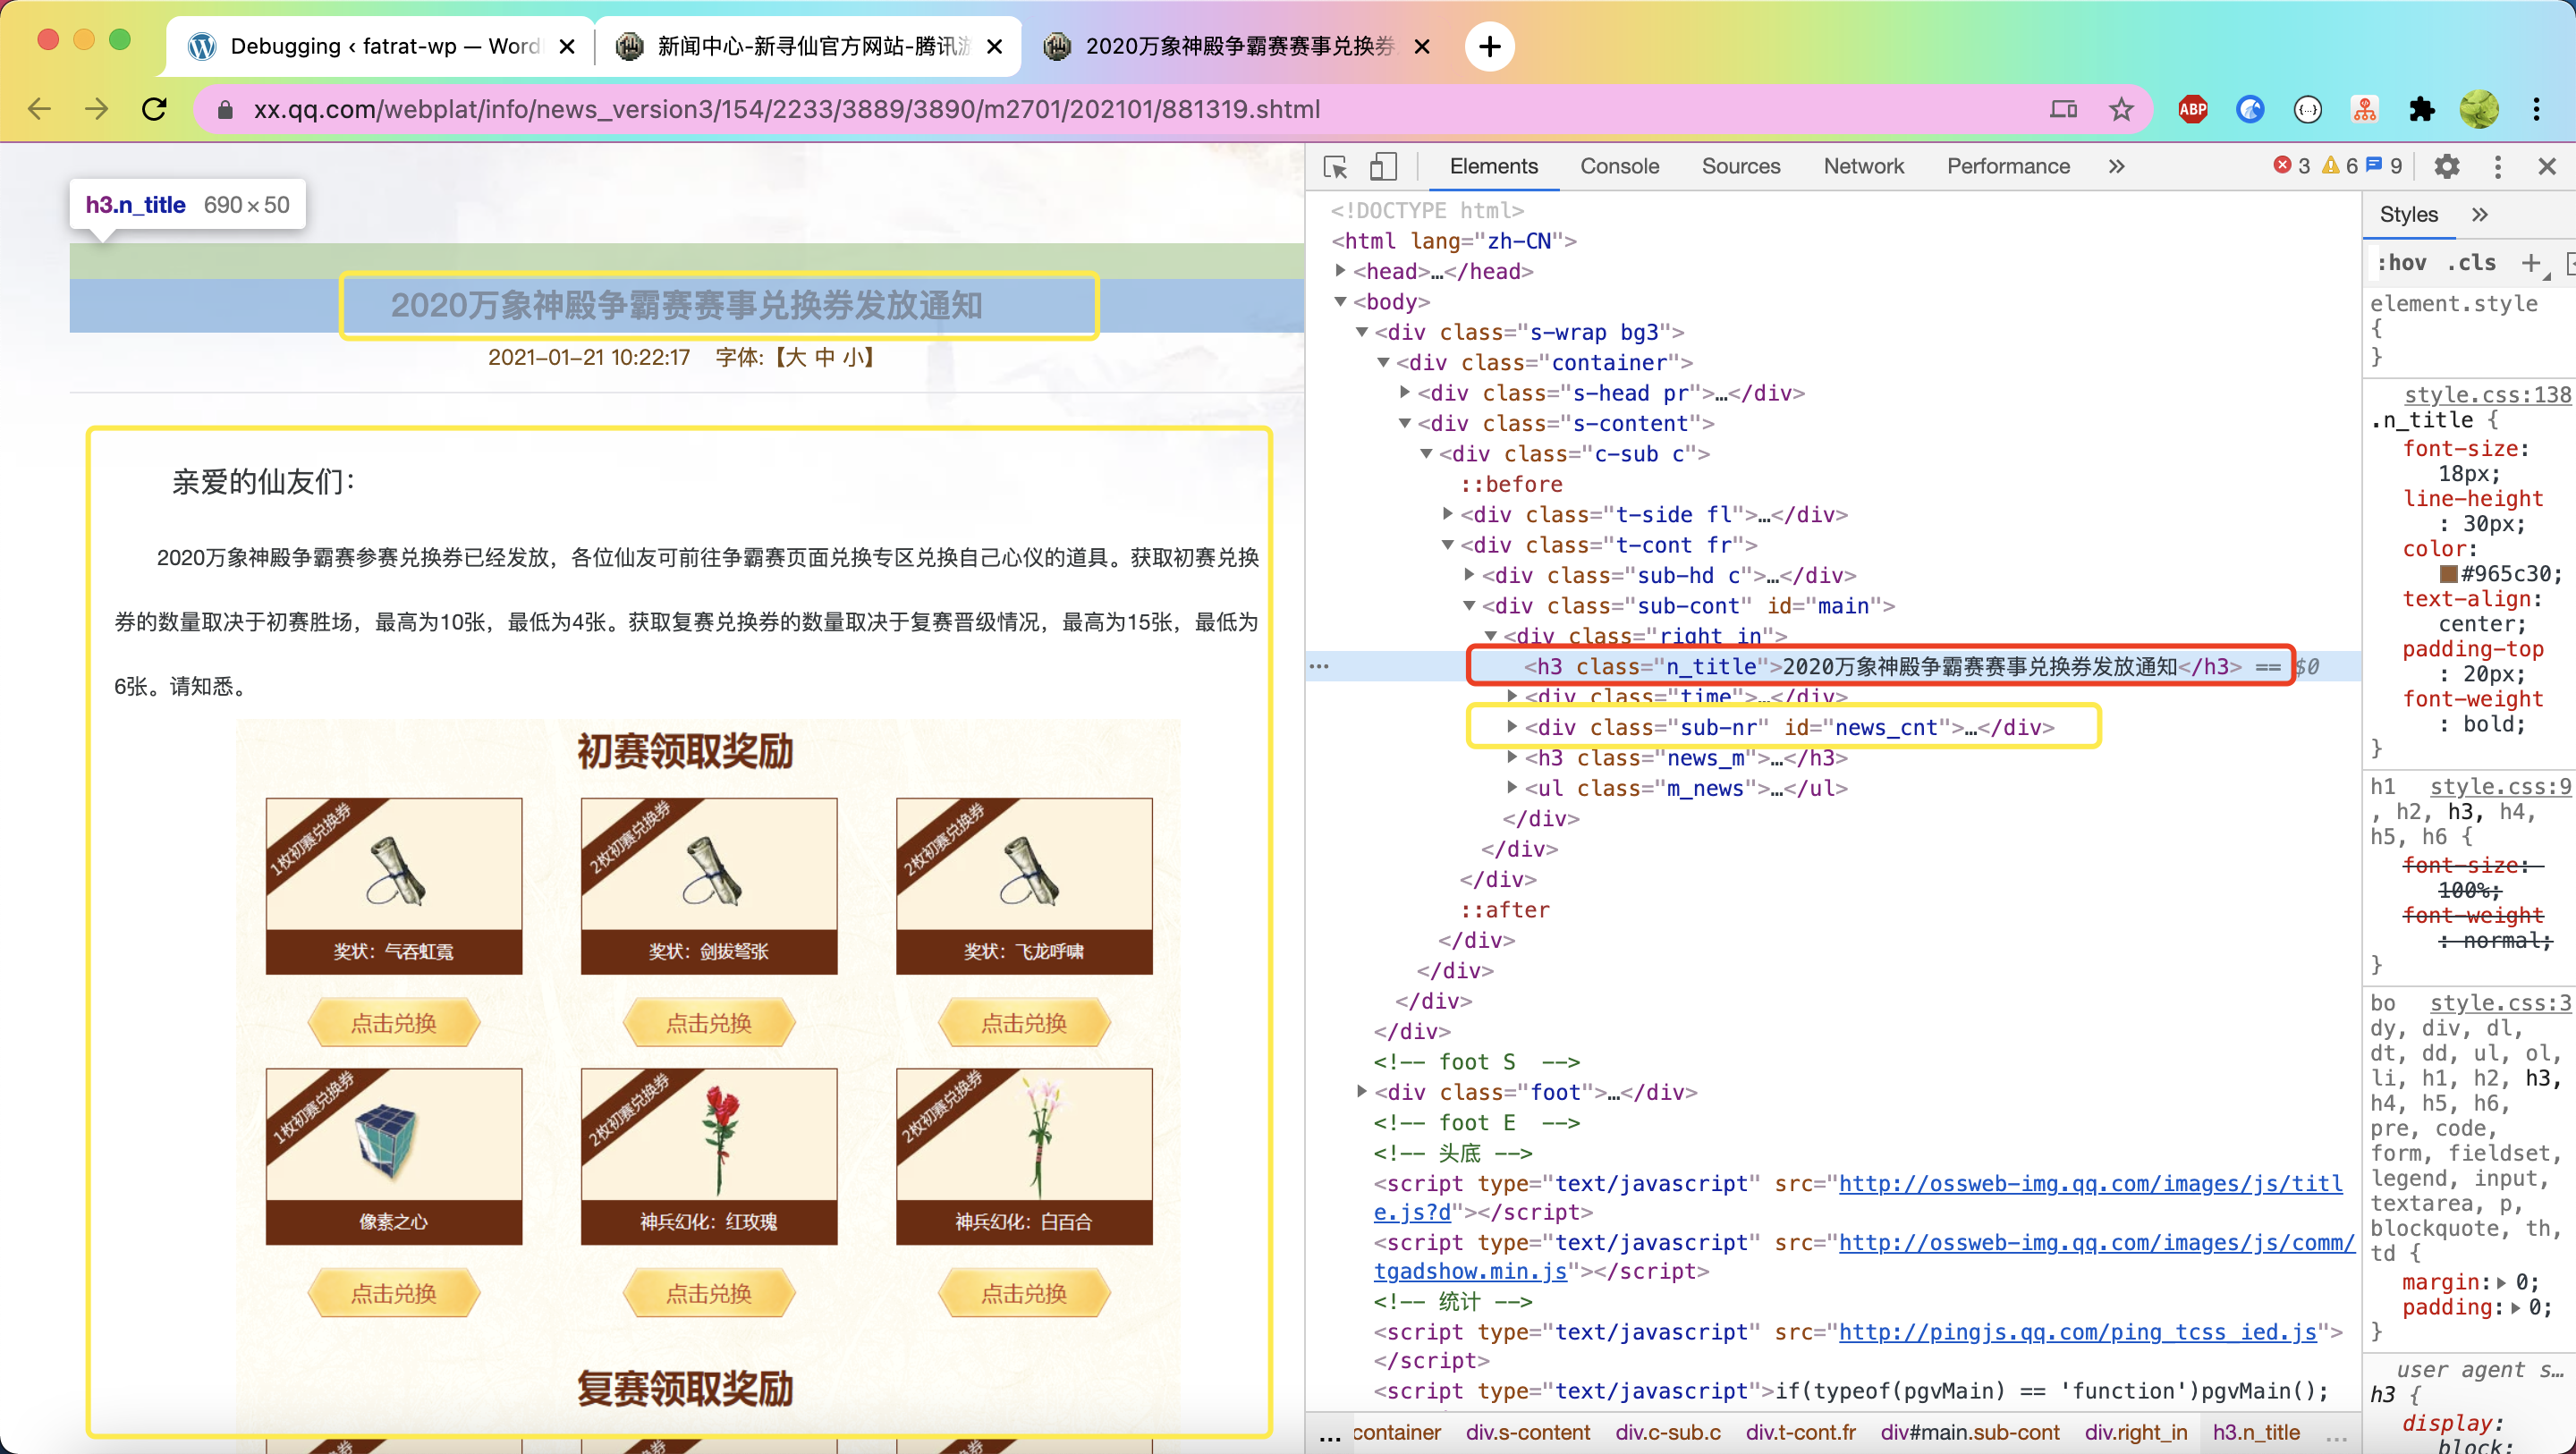Open the Chrome profile avatar
This screenshot has height=1454, width=2576.
tap(2479, 109)
